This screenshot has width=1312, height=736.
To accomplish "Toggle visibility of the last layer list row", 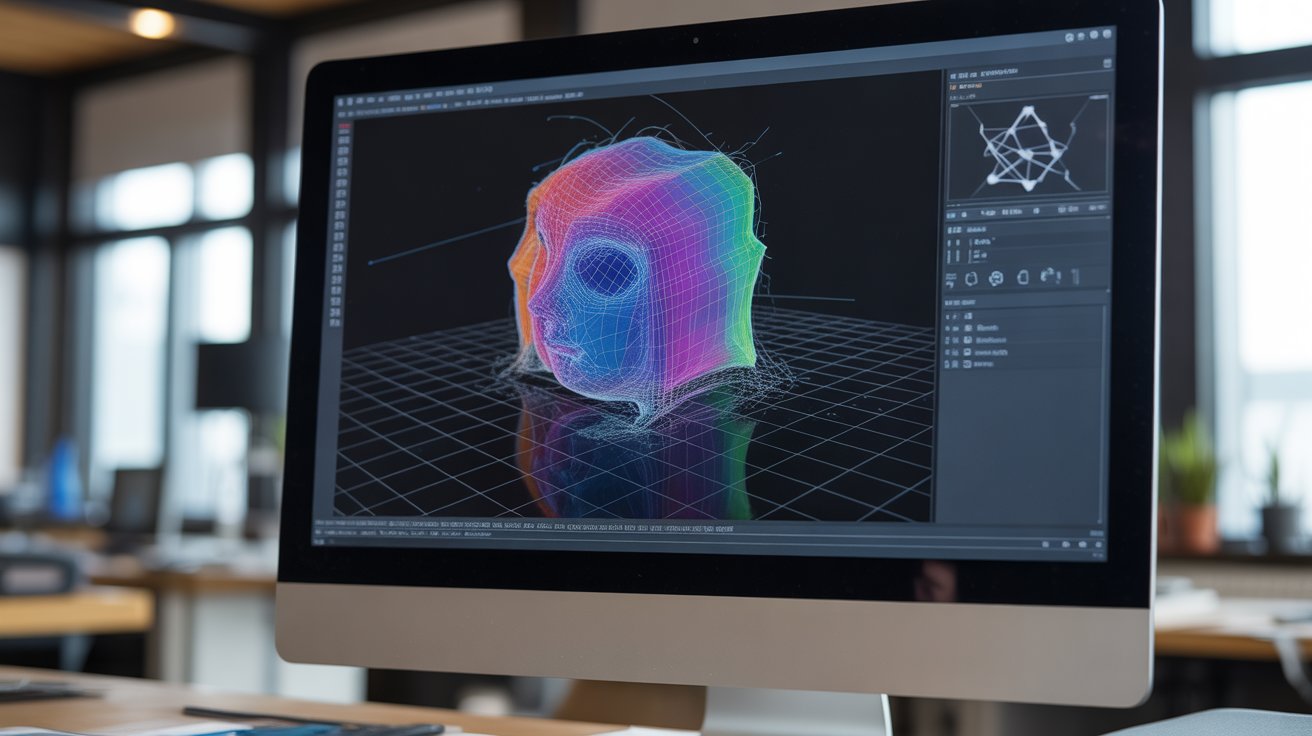I will click(x=947, y=363).
